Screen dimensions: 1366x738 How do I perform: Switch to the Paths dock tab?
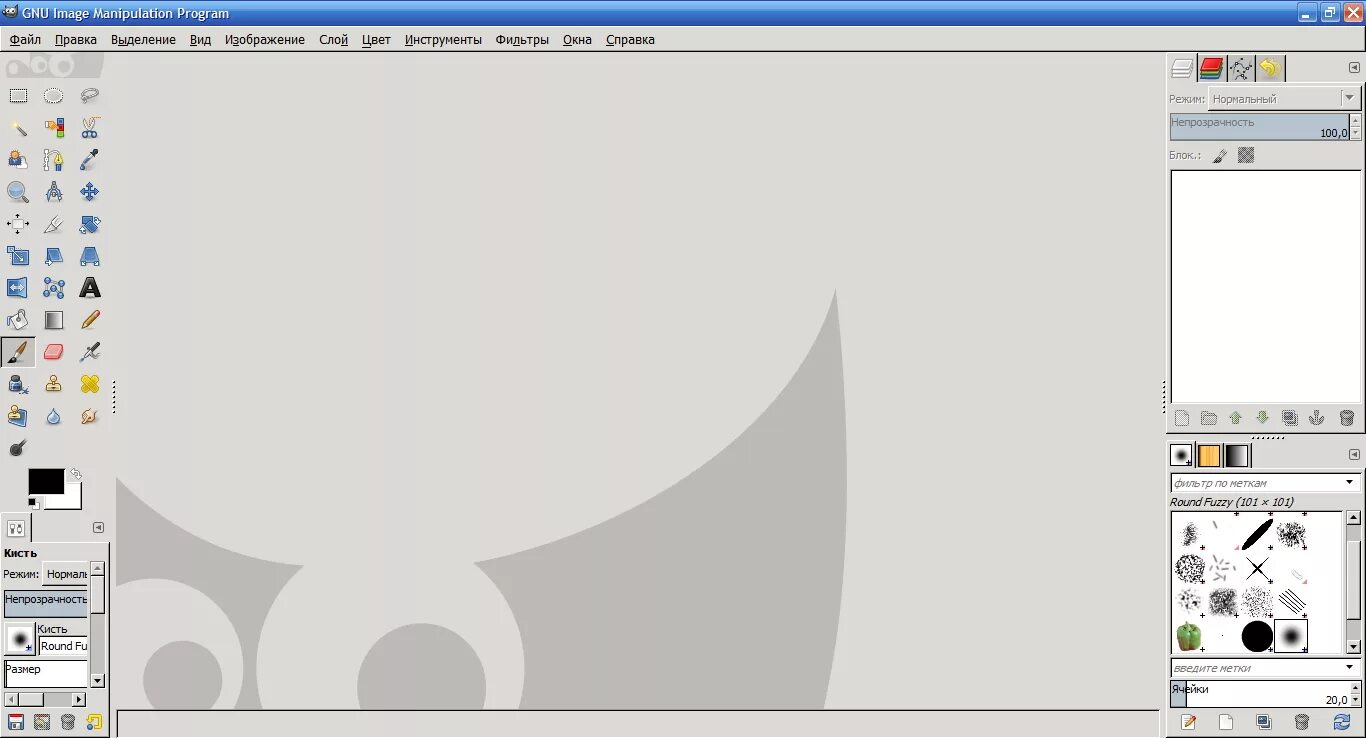(x=1241, y=68)
